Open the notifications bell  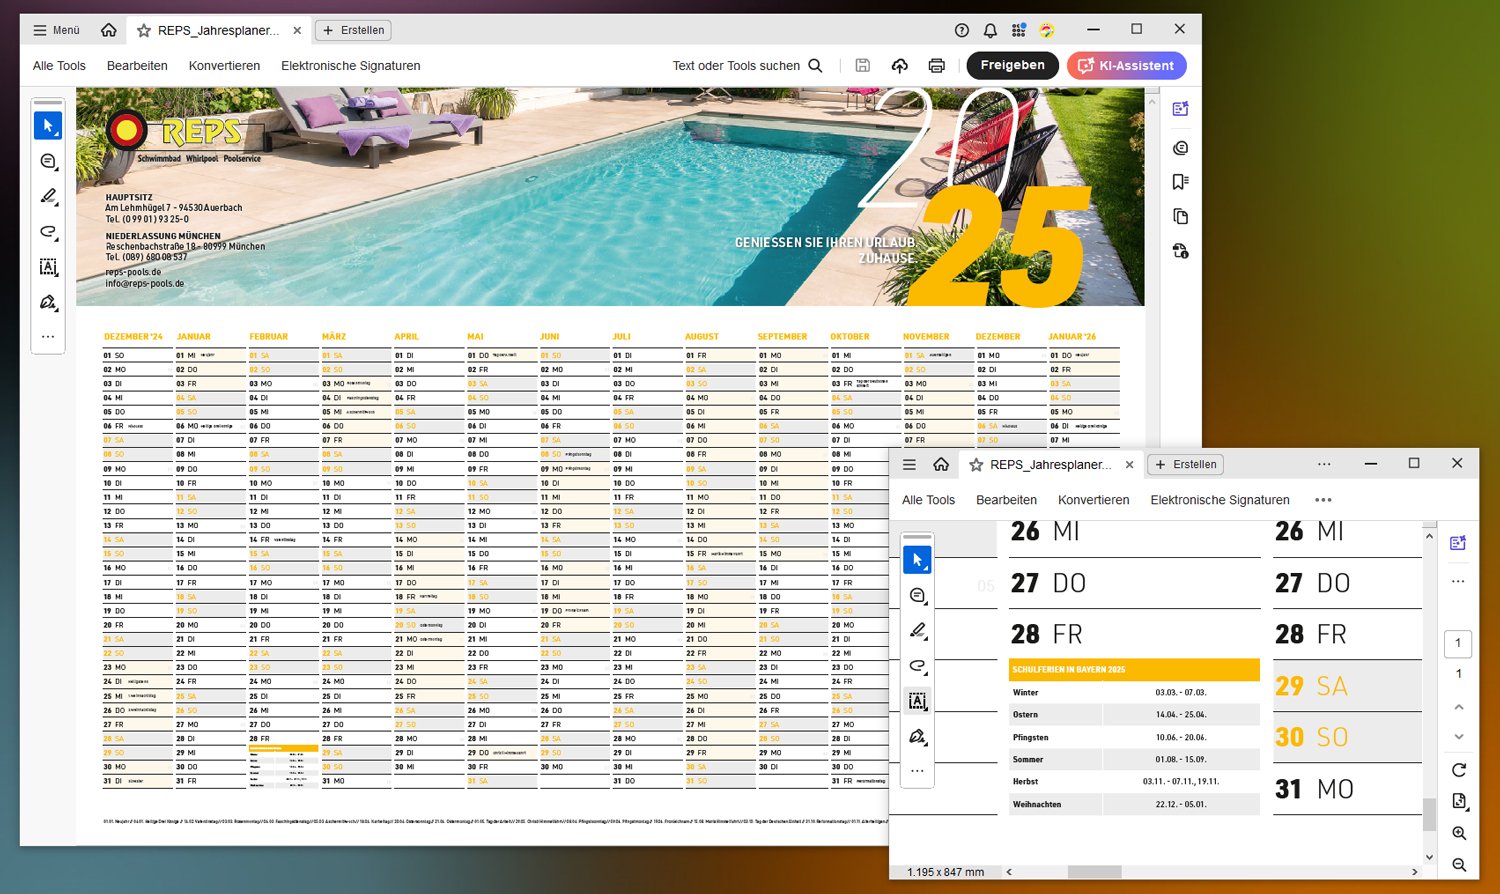[990, 30]
